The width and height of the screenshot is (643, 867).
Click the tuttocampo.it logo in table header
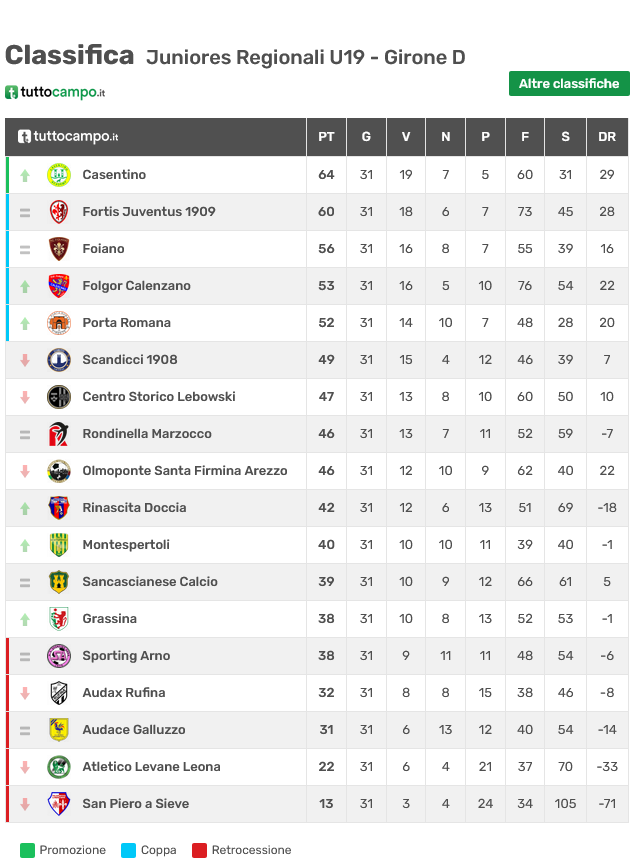[68, 137]
